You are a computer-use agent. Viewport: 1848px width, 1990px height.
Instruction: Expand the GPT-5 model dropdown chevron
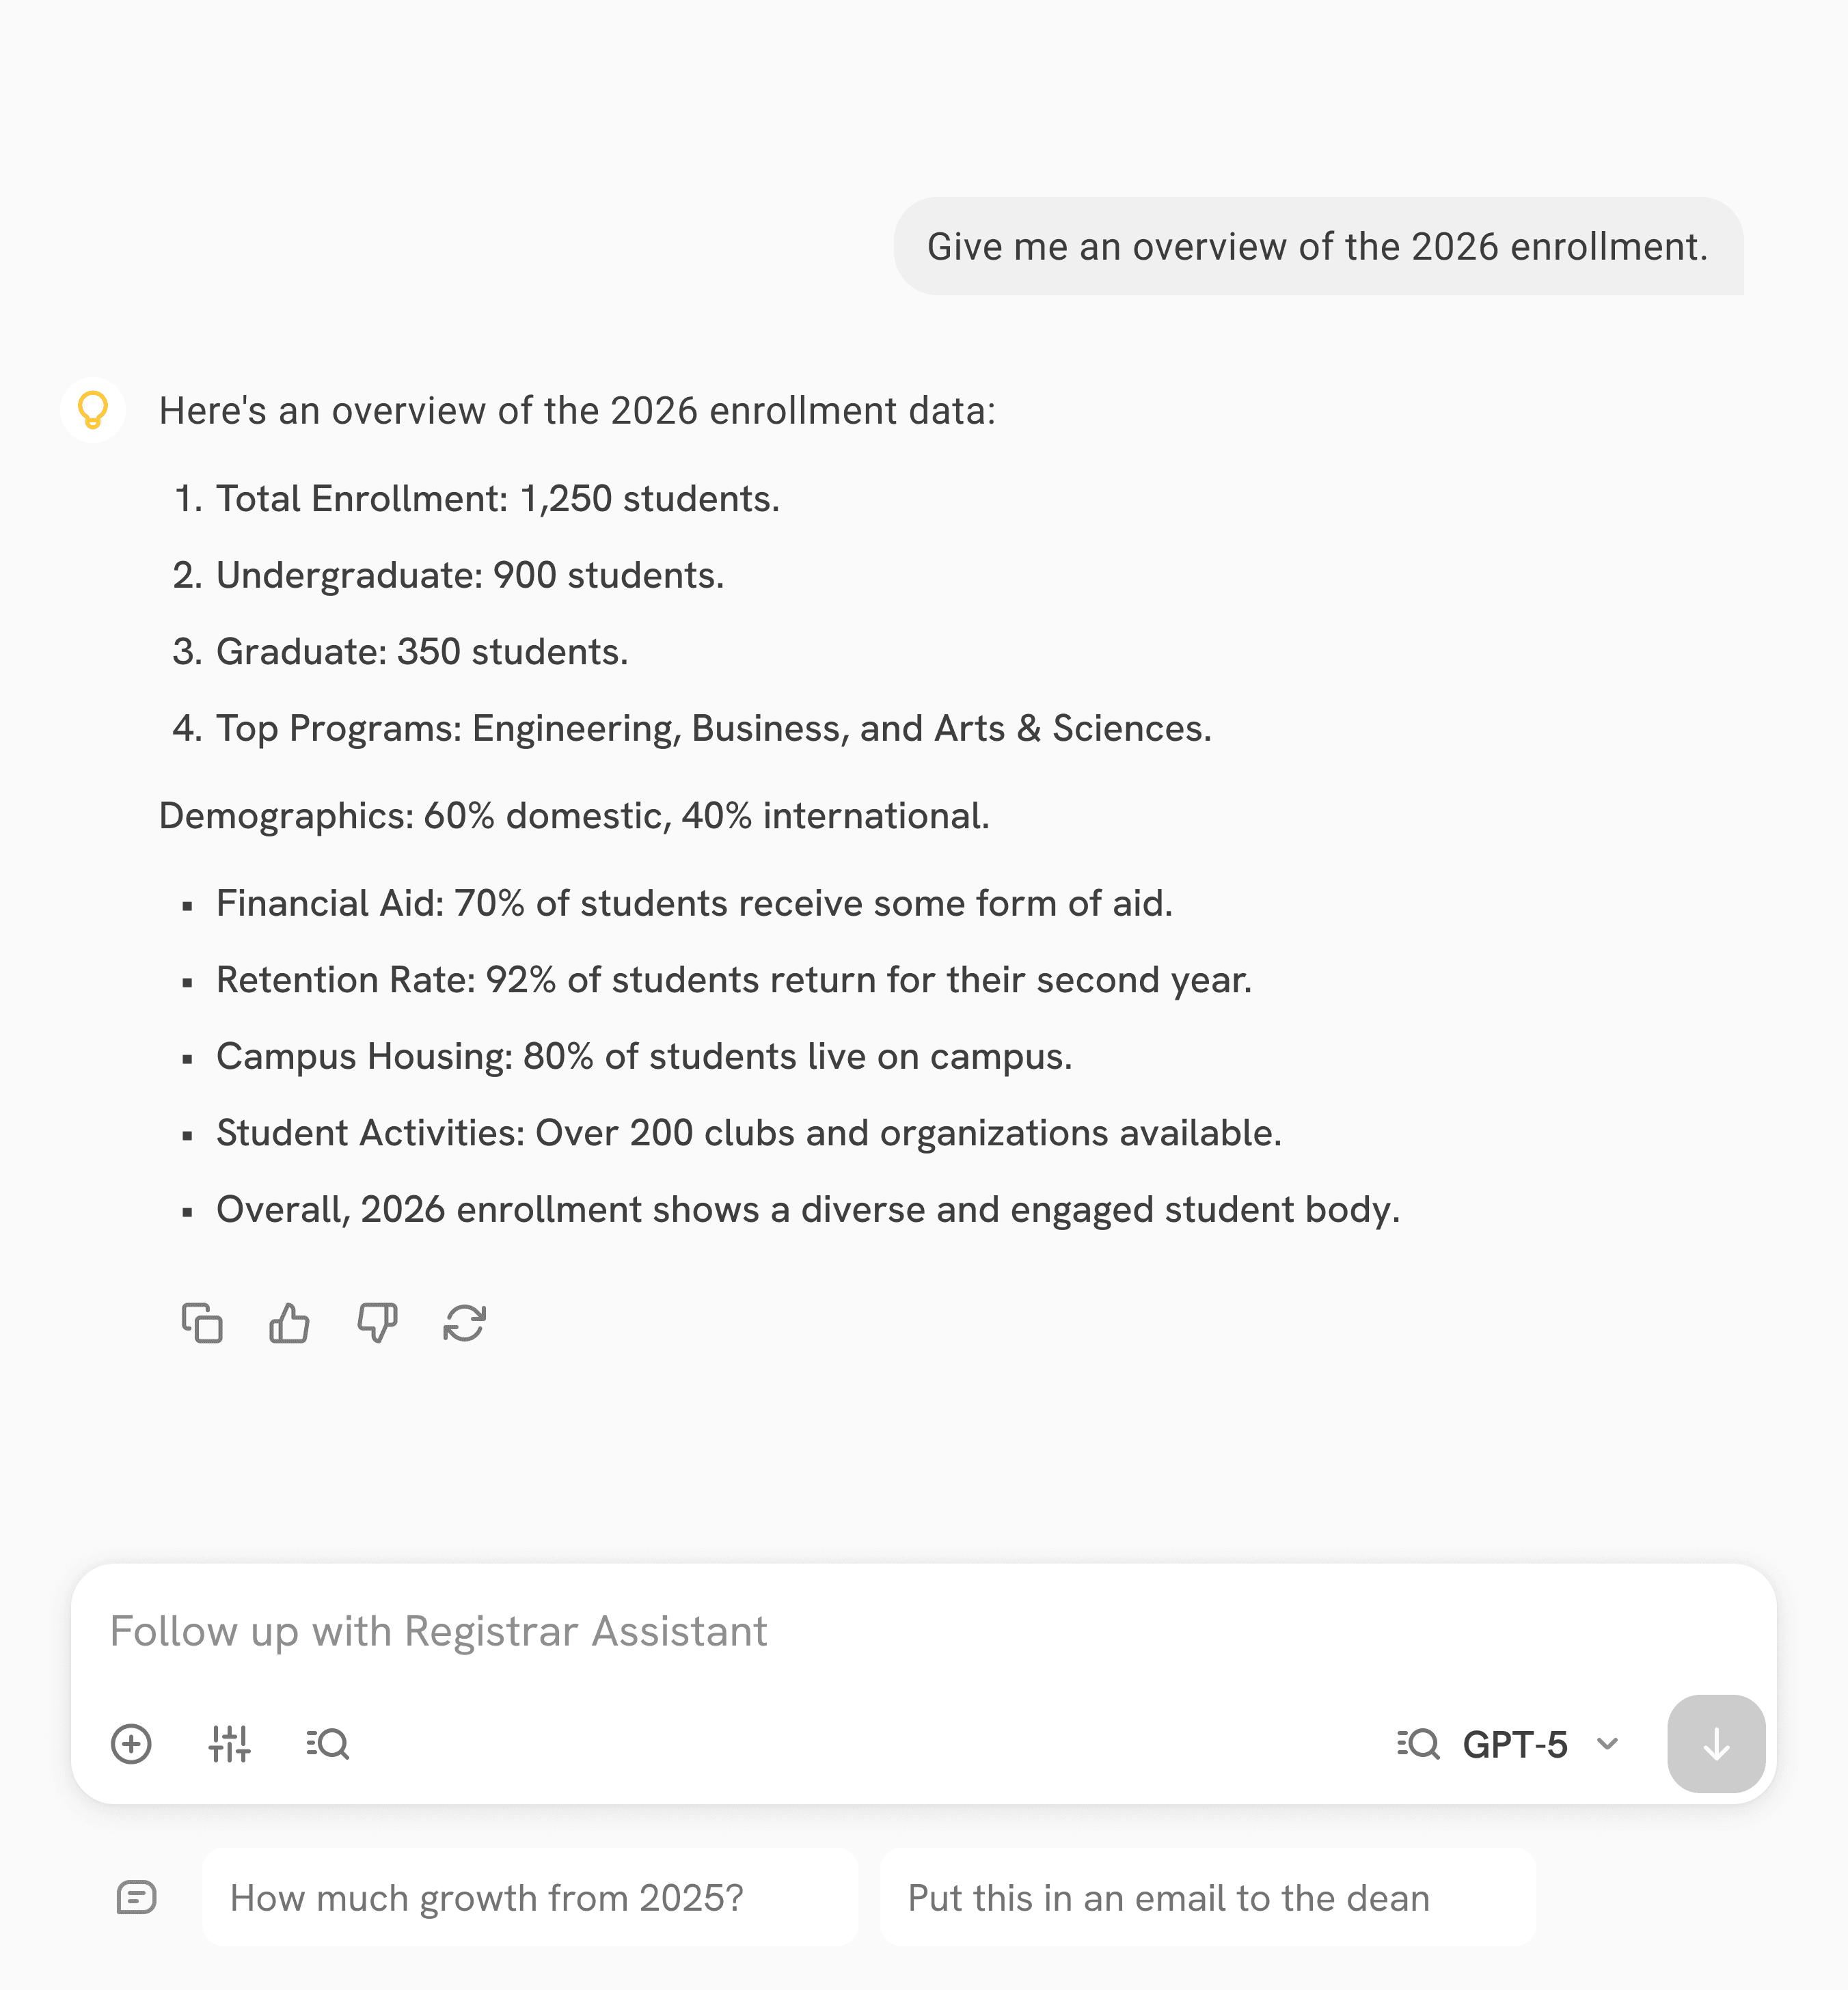[1607, 1744]
